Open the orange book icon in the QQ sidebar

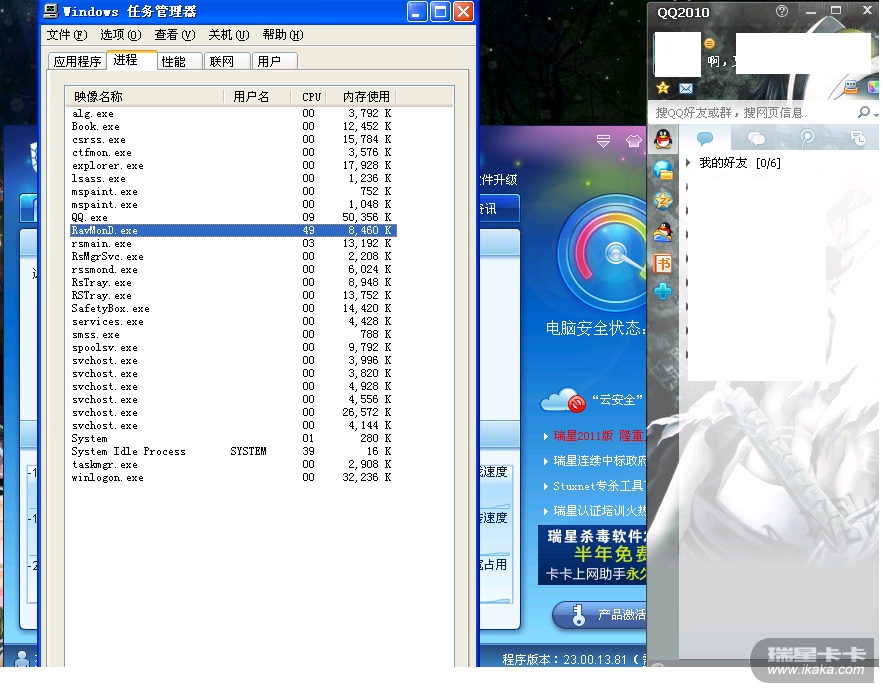coord(663,262)
